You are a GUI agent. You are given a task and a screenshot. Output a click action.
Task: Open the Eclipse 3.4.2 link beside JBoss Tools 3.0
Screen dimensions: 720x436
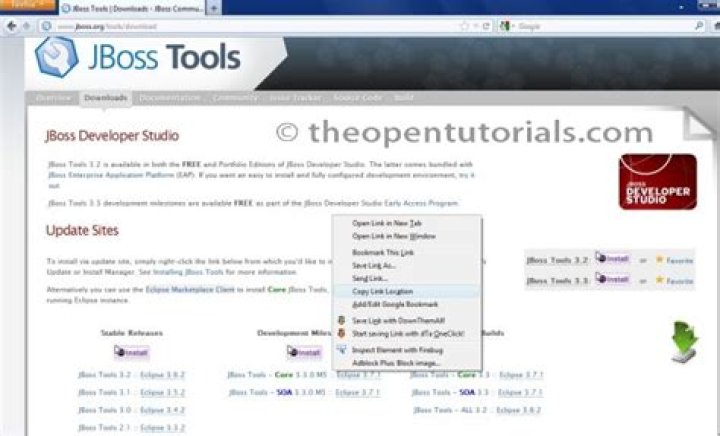(163, 410)
